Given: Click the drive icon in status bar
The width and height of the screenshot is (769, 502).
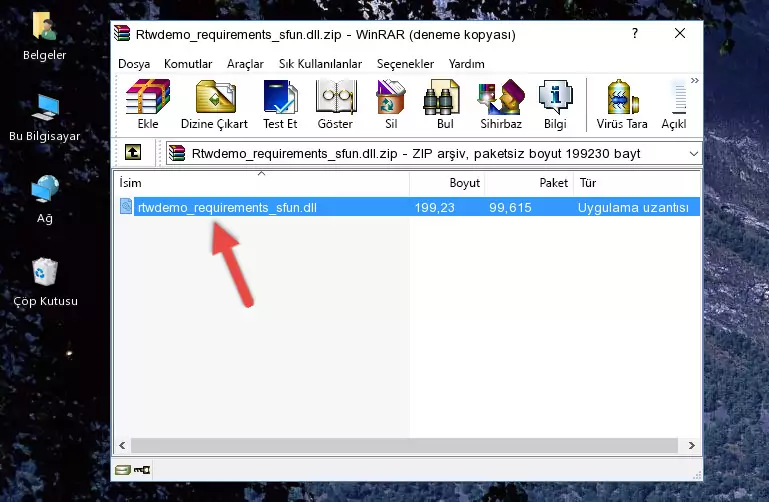Looking at the screenshot, I should point(123,470).
